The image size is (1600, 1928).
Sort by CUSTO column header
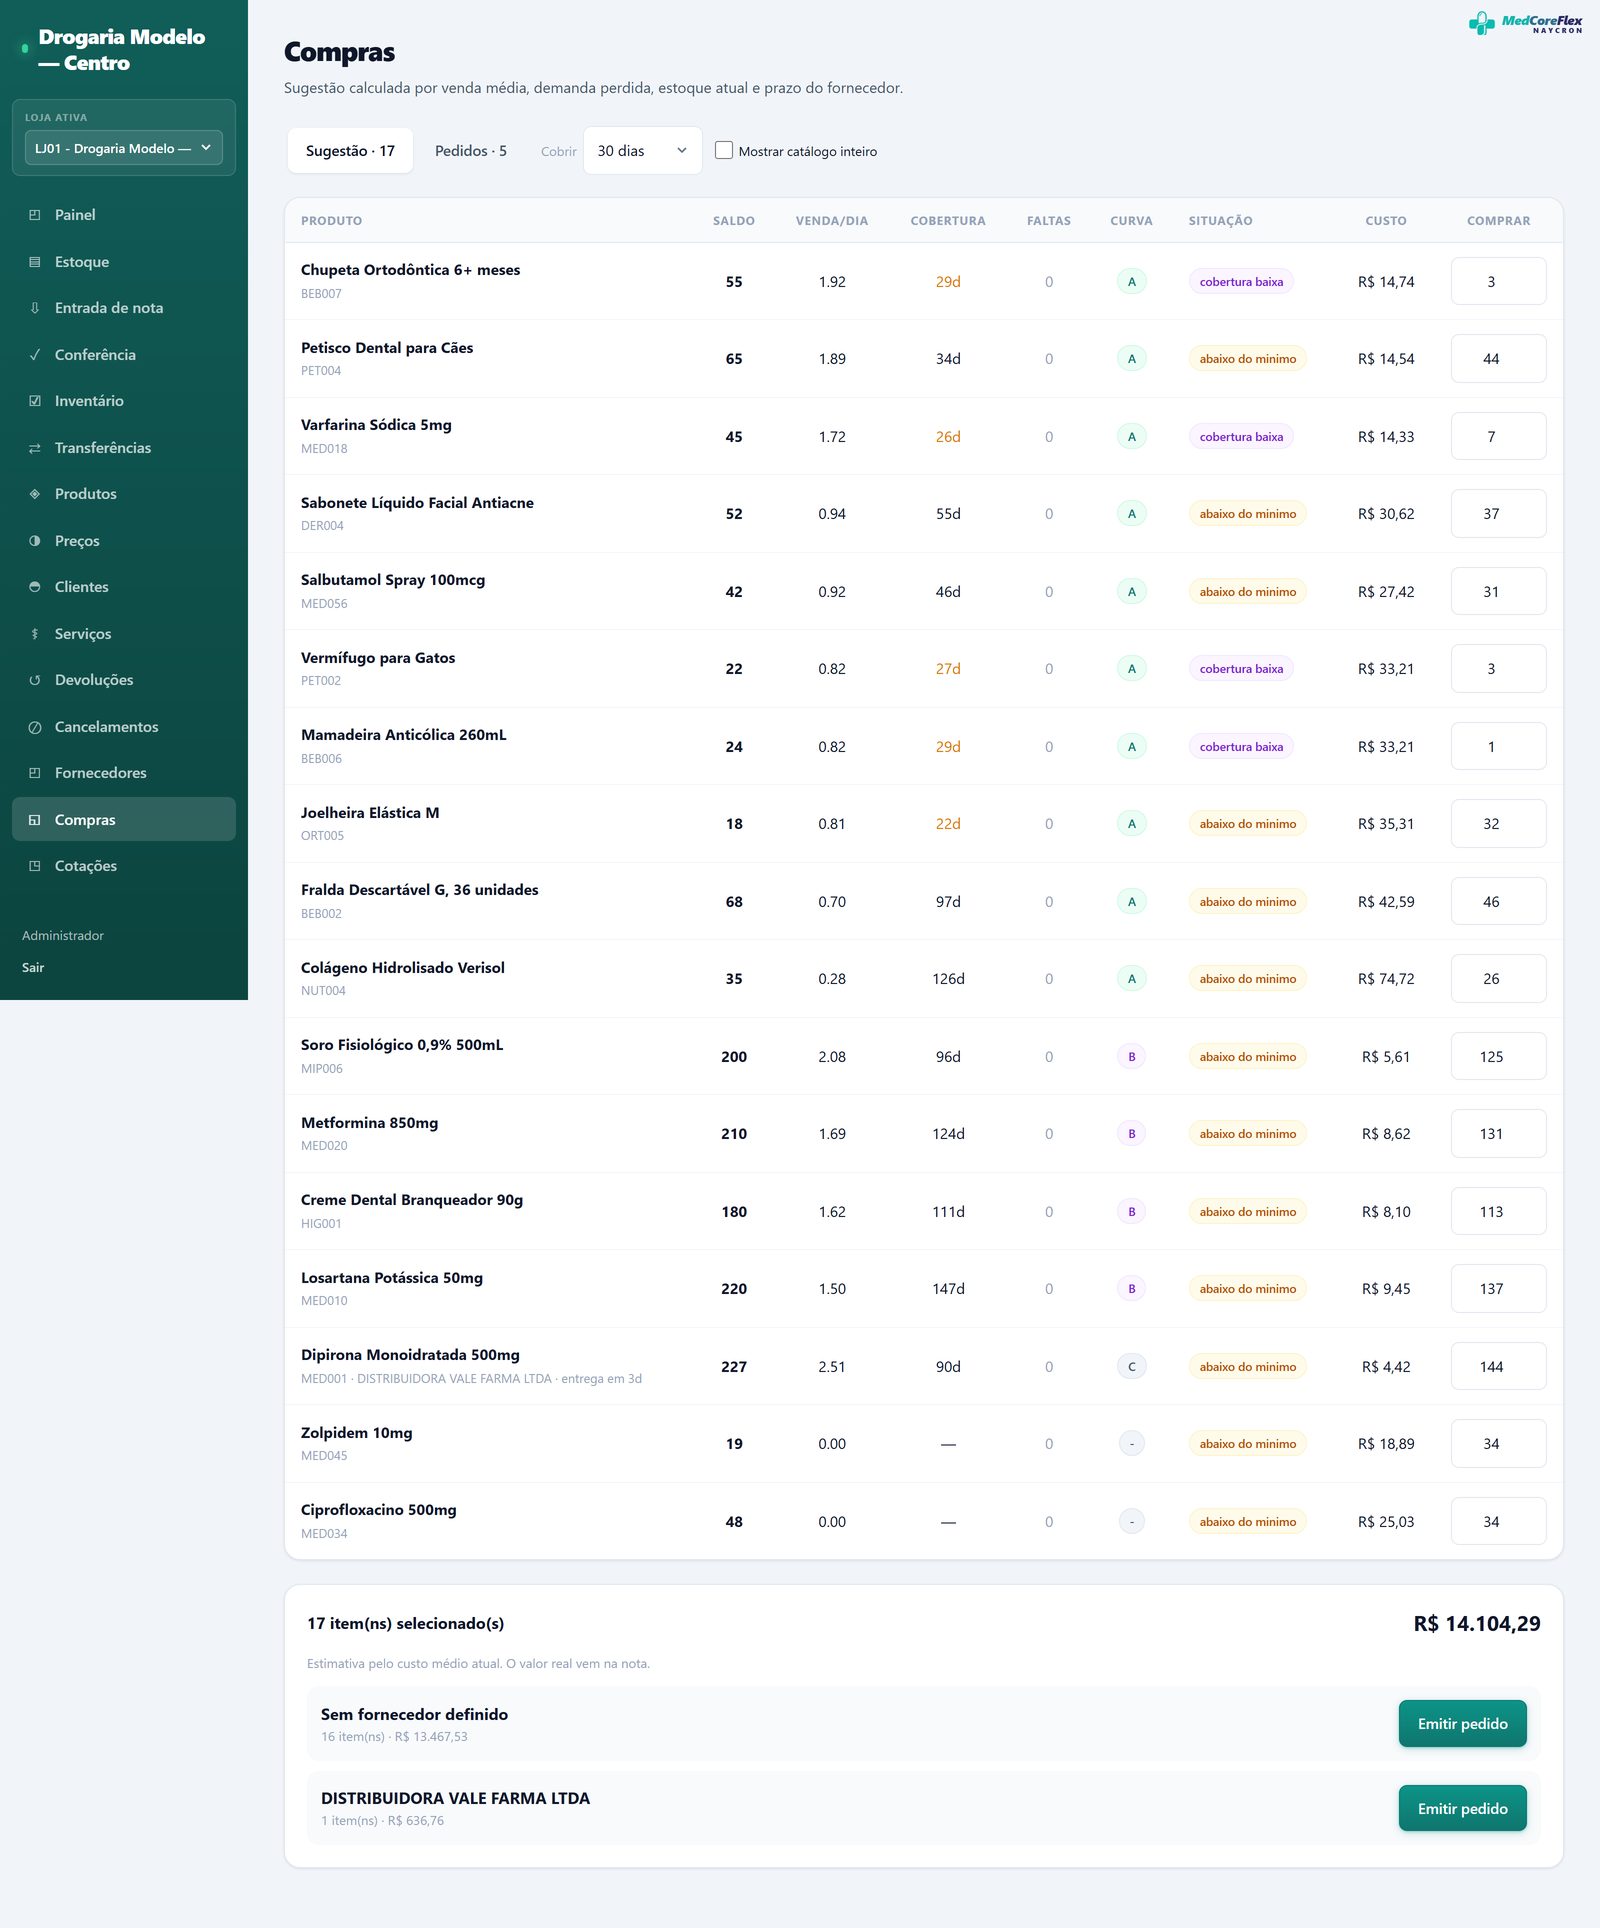[x=1386, y=221]
